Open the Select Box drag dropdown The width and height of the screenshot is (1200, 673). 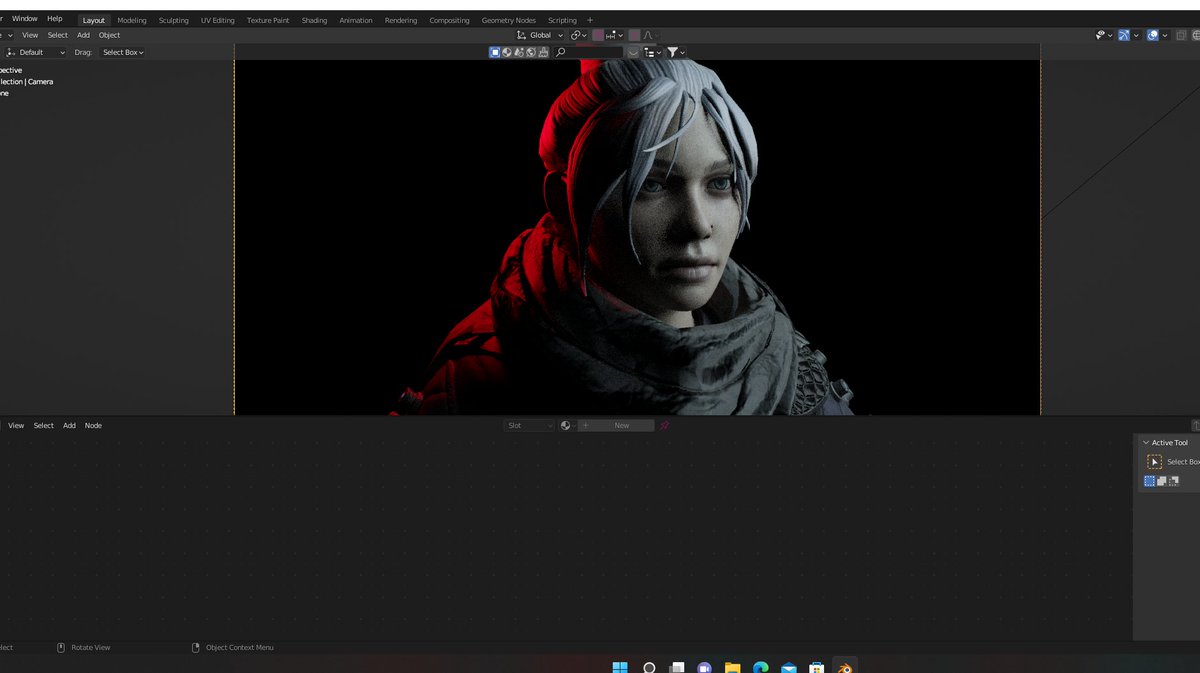tap(123, 52)
